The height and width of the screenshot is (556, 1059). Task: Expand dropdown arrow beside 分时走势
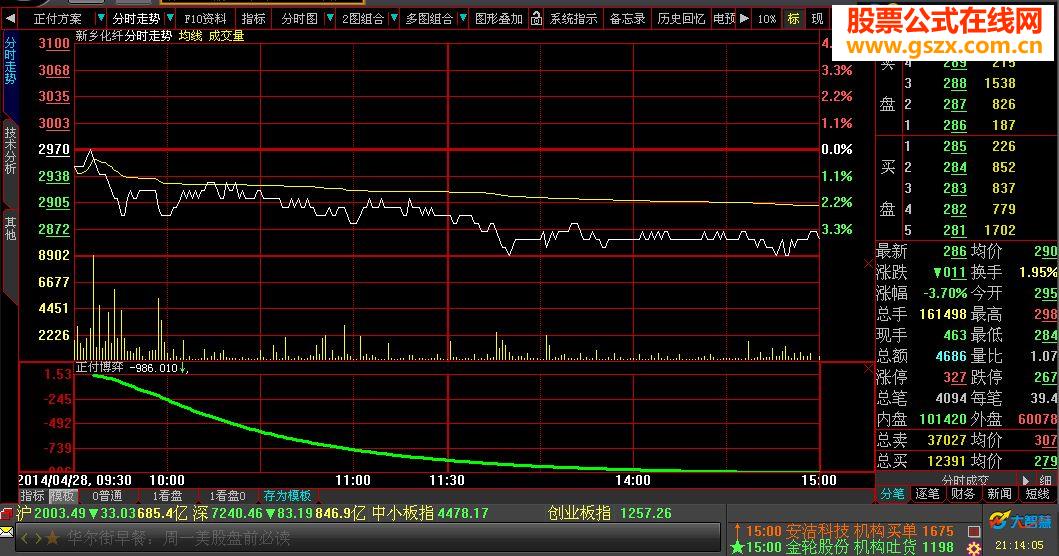(x=170, y=18)
